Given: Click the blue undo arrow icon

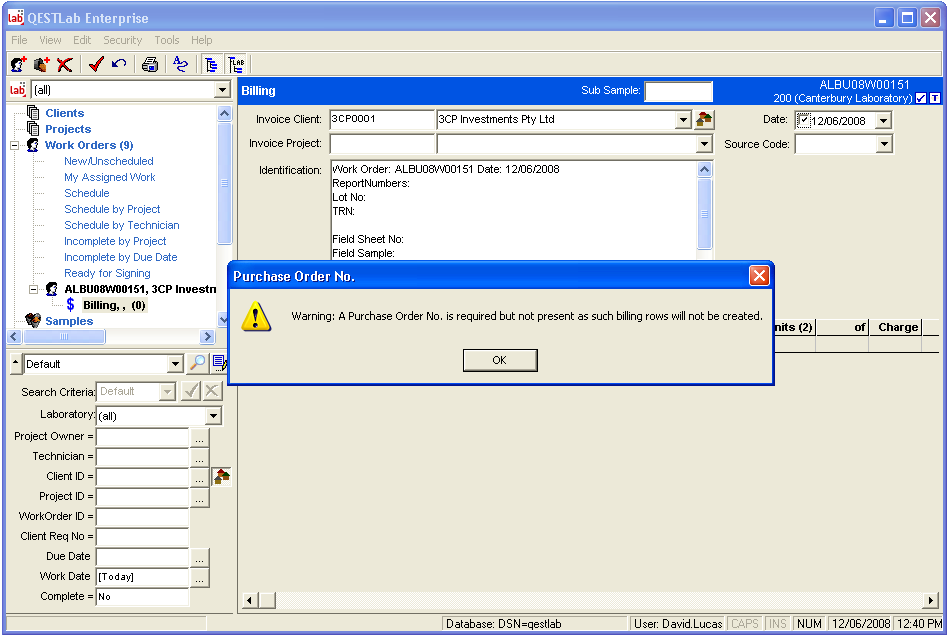Looking at the screenshot, I should click(x=119, y=65).
